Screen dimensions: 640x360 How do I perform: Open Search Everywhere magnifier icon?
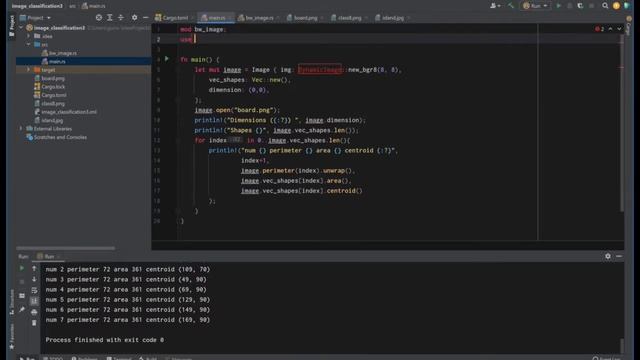pyautogui.click(x=605, y=6)
